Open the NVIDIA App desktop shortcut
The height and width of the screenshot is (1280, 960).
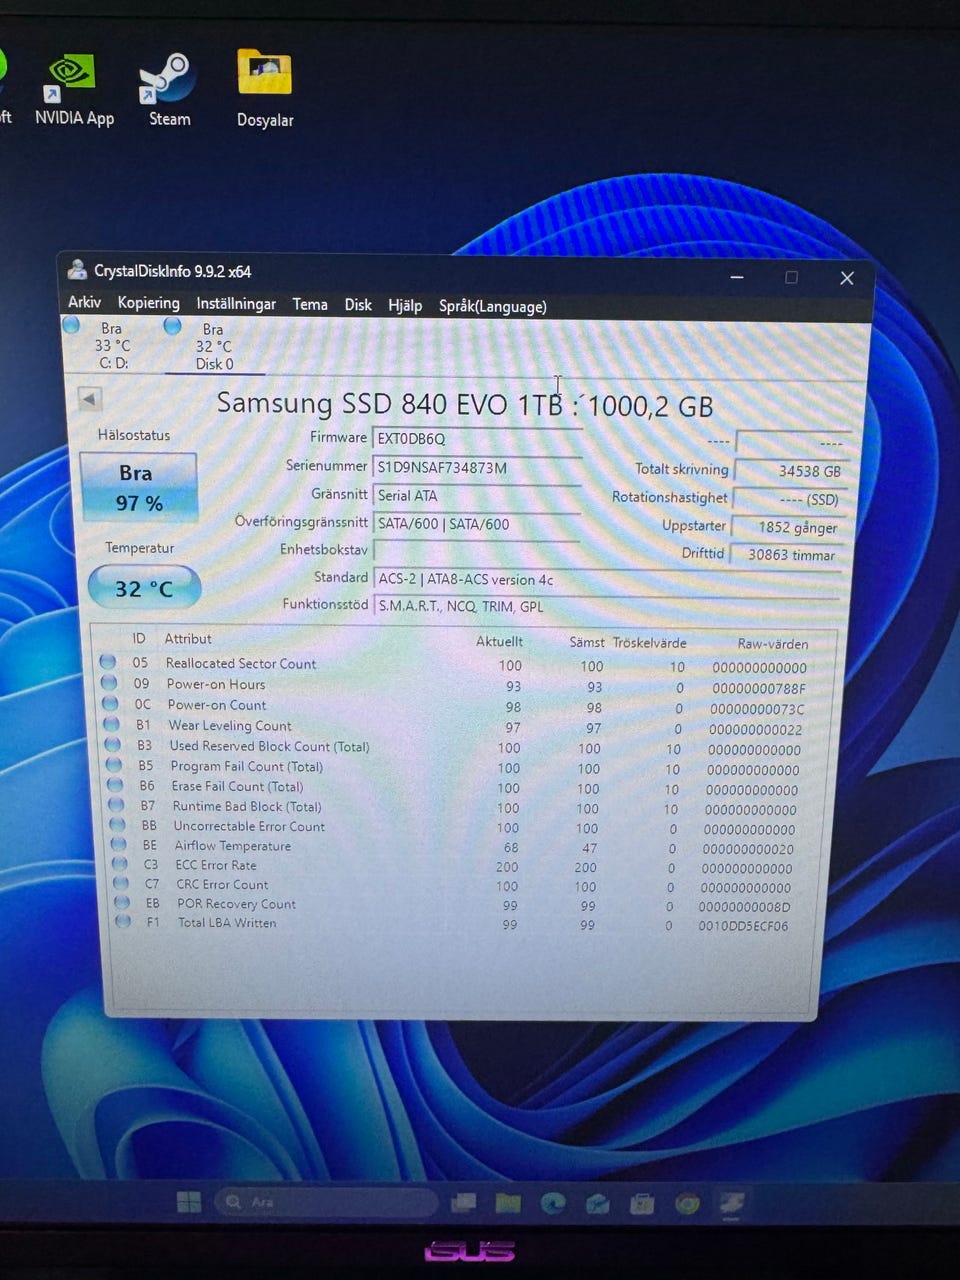[74, 90]
